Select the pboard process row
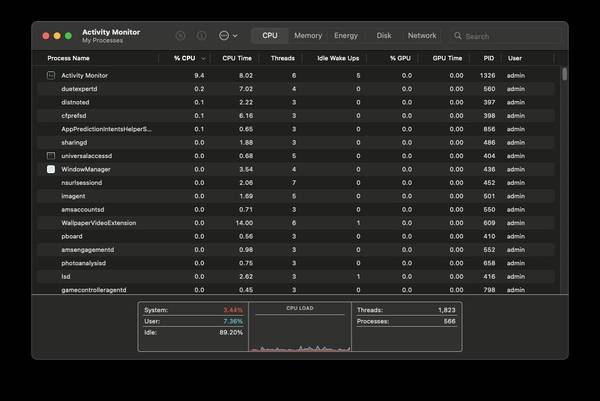Image resolution: width=600 pixels, height=401 pixels. 296,236
